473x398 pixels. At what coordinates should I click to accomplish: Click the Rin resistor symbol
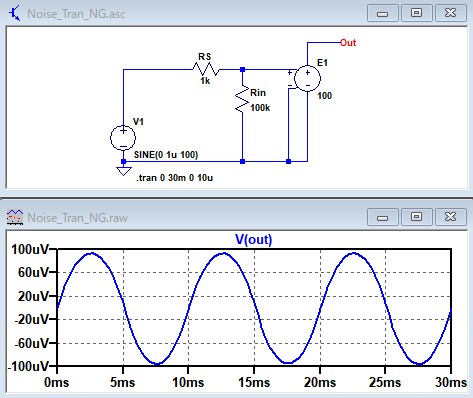tap(242, 99)
